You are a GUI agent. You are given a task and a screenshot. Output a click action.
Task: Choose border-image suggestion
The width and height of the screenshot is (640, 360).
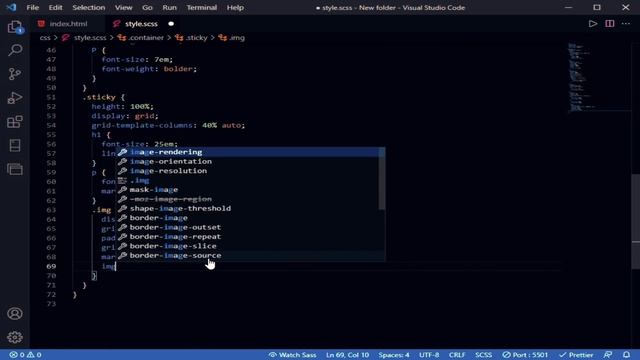[250, 218]
